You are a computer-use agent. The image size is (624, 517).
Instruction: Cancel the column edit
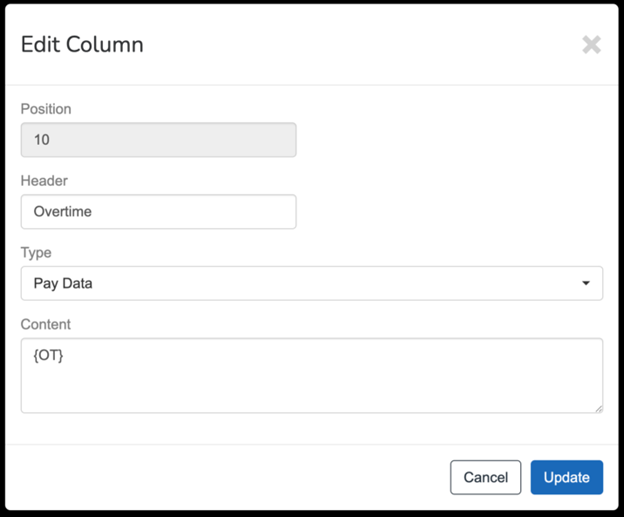coord(486,478)
